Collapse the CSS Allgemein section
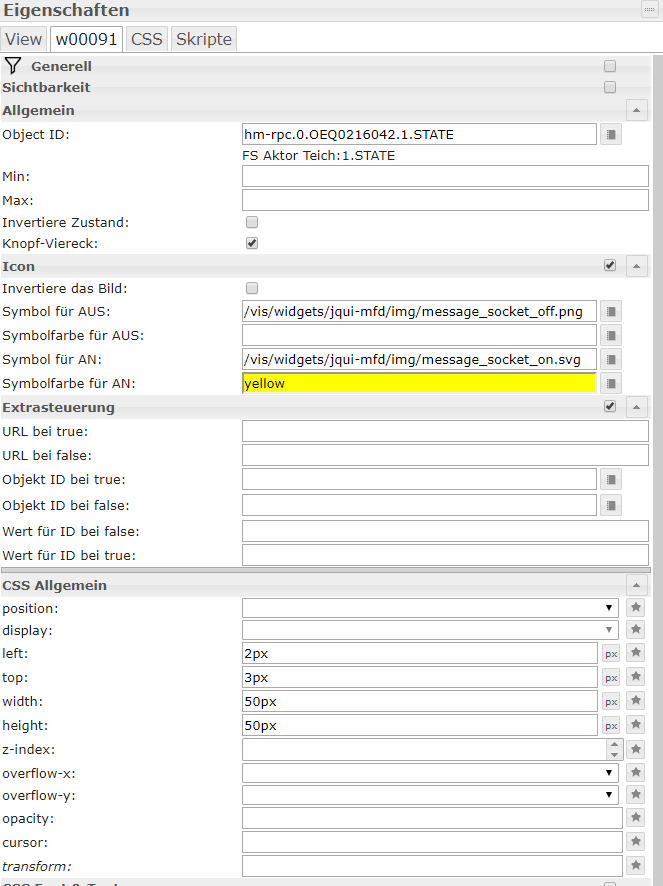Viewport: 663px width, 886px height. [636, 585]
